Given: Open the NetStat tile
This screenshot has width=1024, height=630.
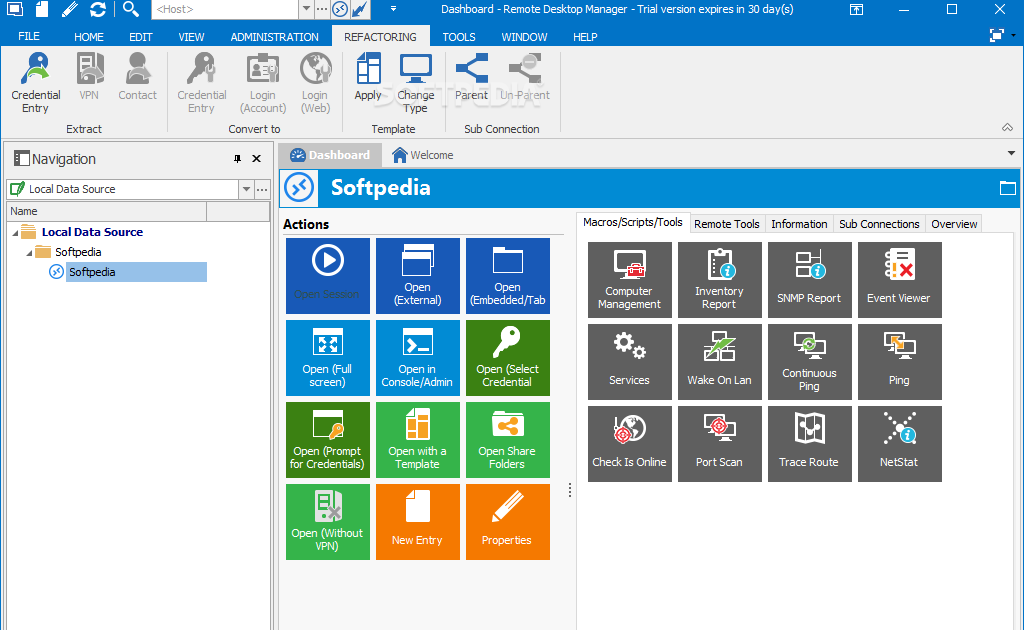Looking at the screenshot, I should click(899, 444).
